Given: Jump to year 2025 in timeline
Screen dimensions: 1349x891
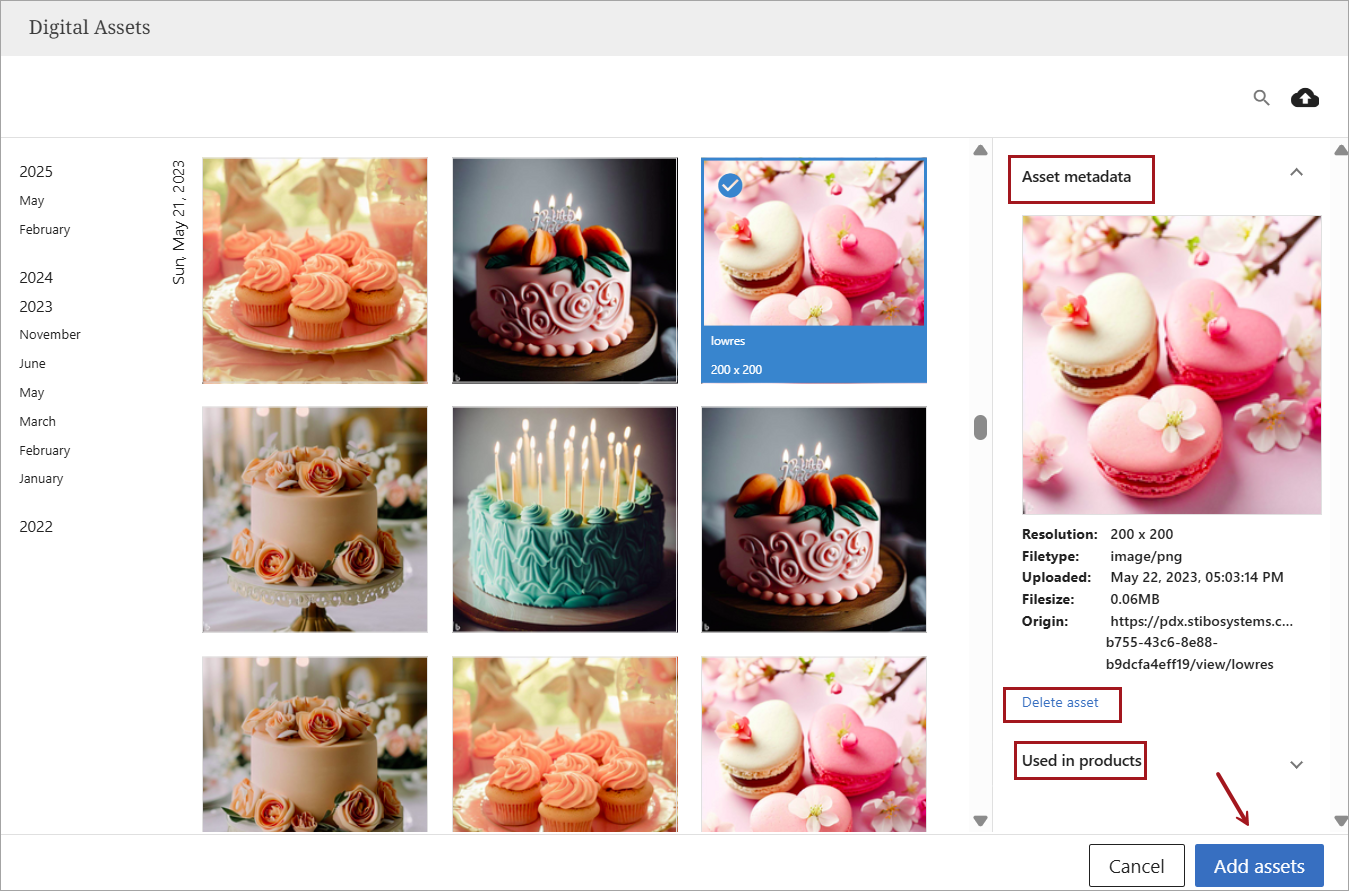Looking at the screenshot, I should pos(36,172).
